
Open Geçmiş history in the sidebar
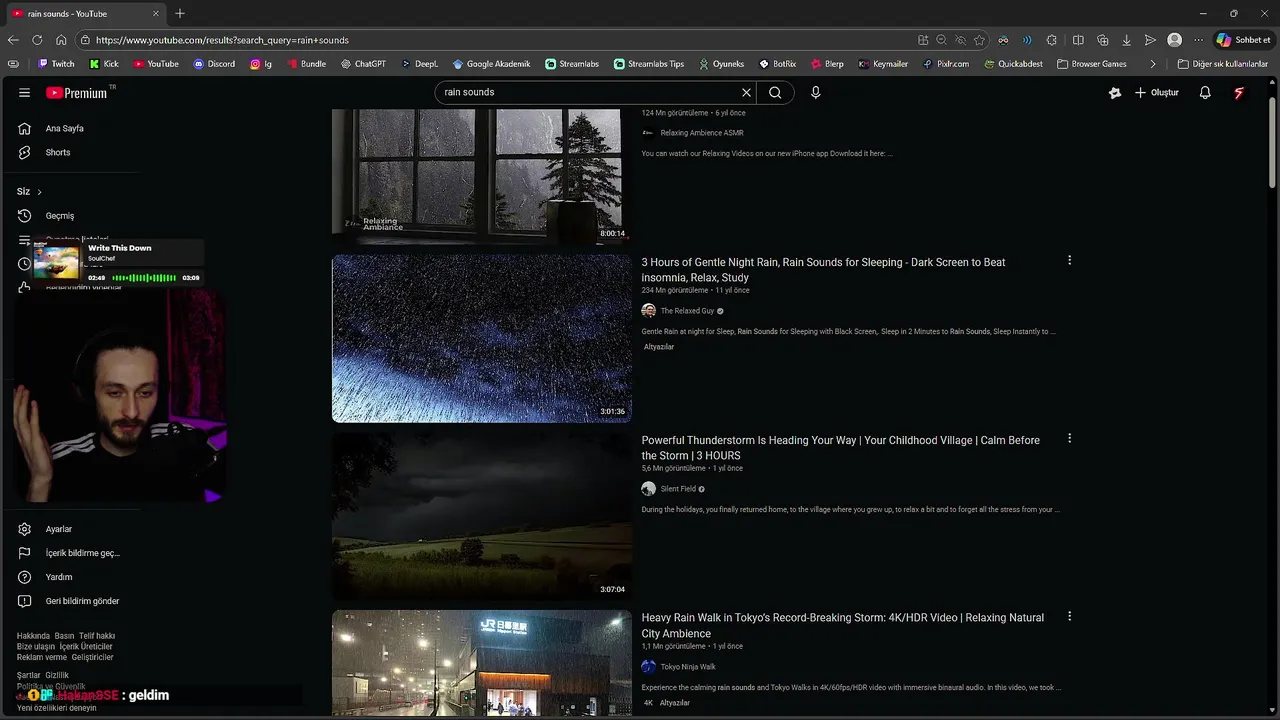[x=60, y=216]
